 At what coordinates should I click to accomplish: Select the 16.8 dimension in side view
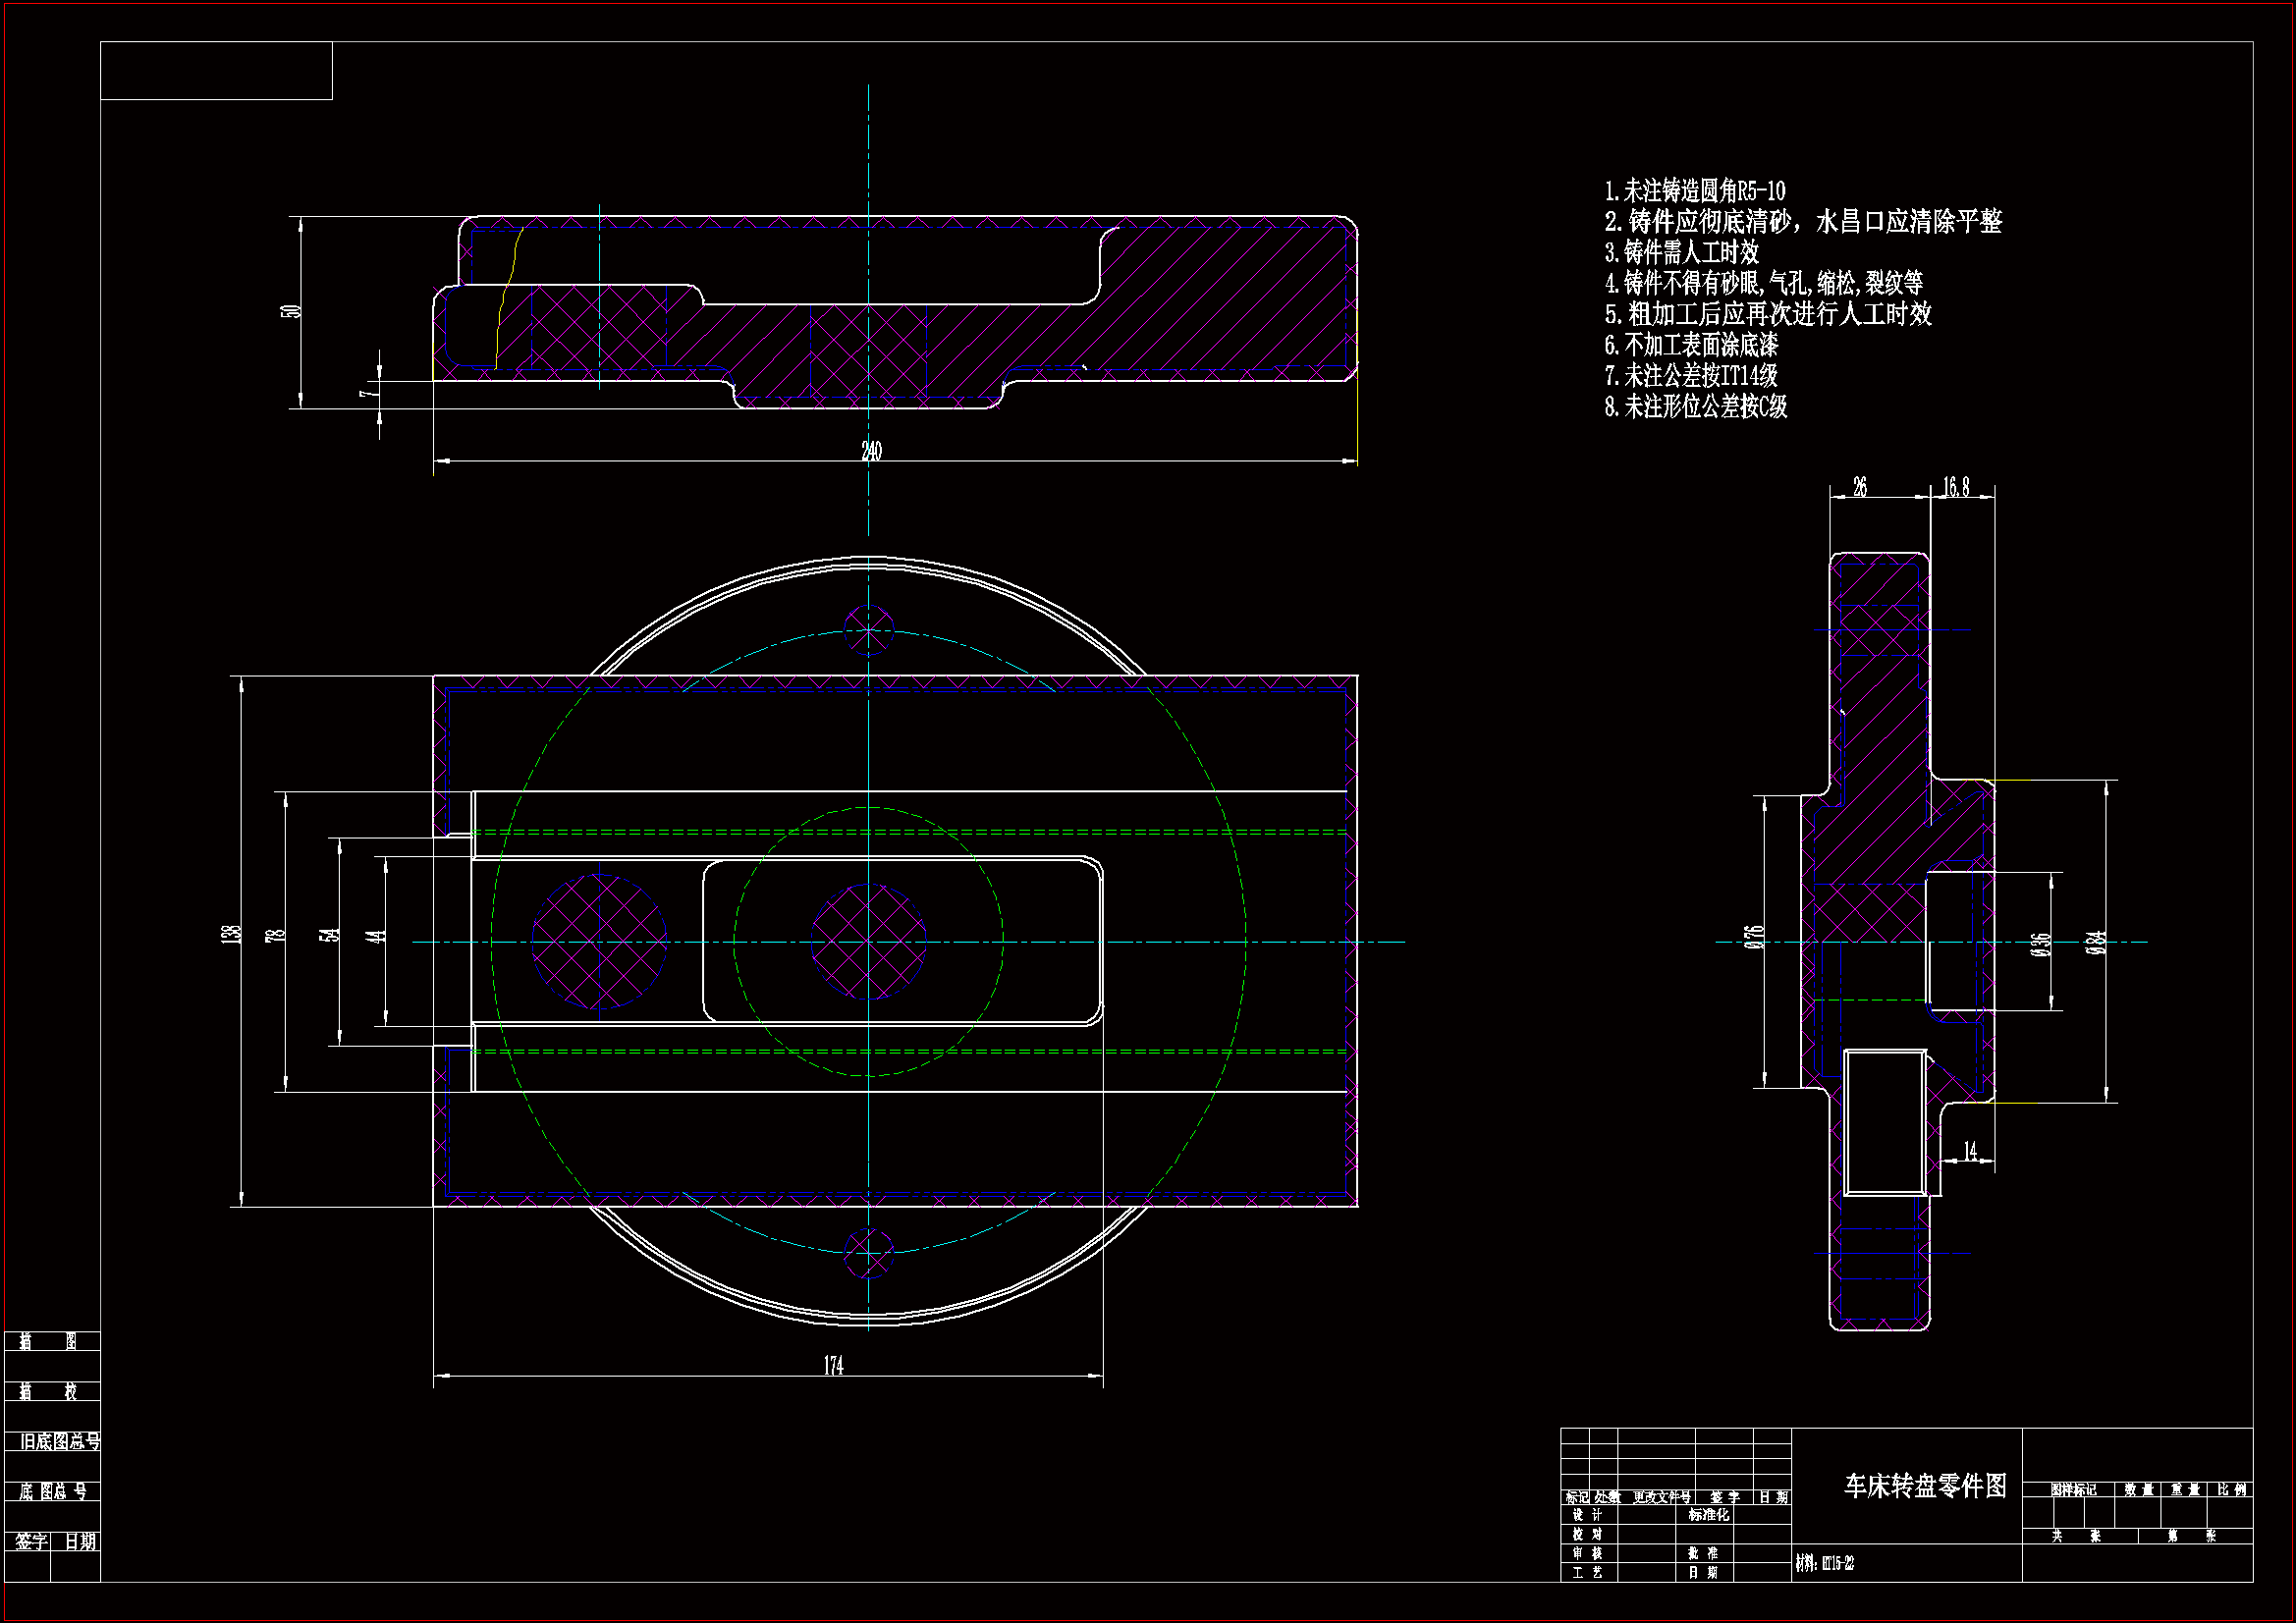coord(1957,487)
